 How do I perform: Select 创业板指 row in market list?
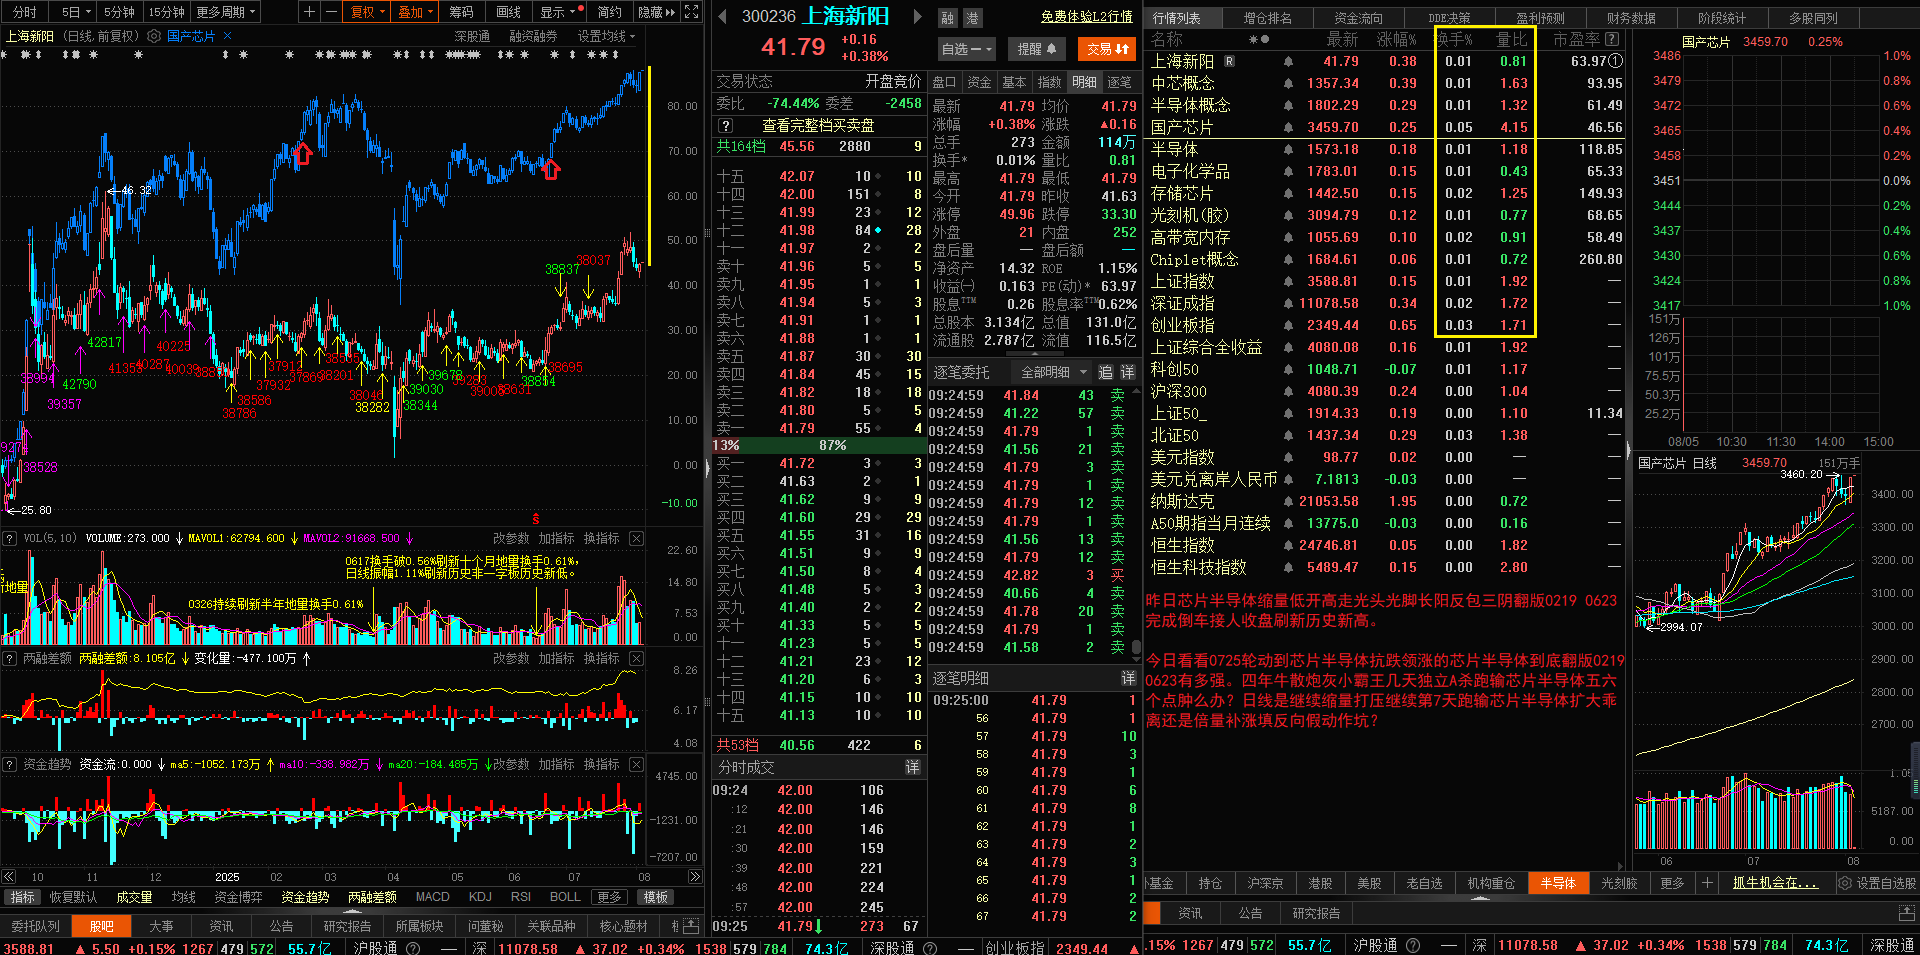(x=1385, y=325)
